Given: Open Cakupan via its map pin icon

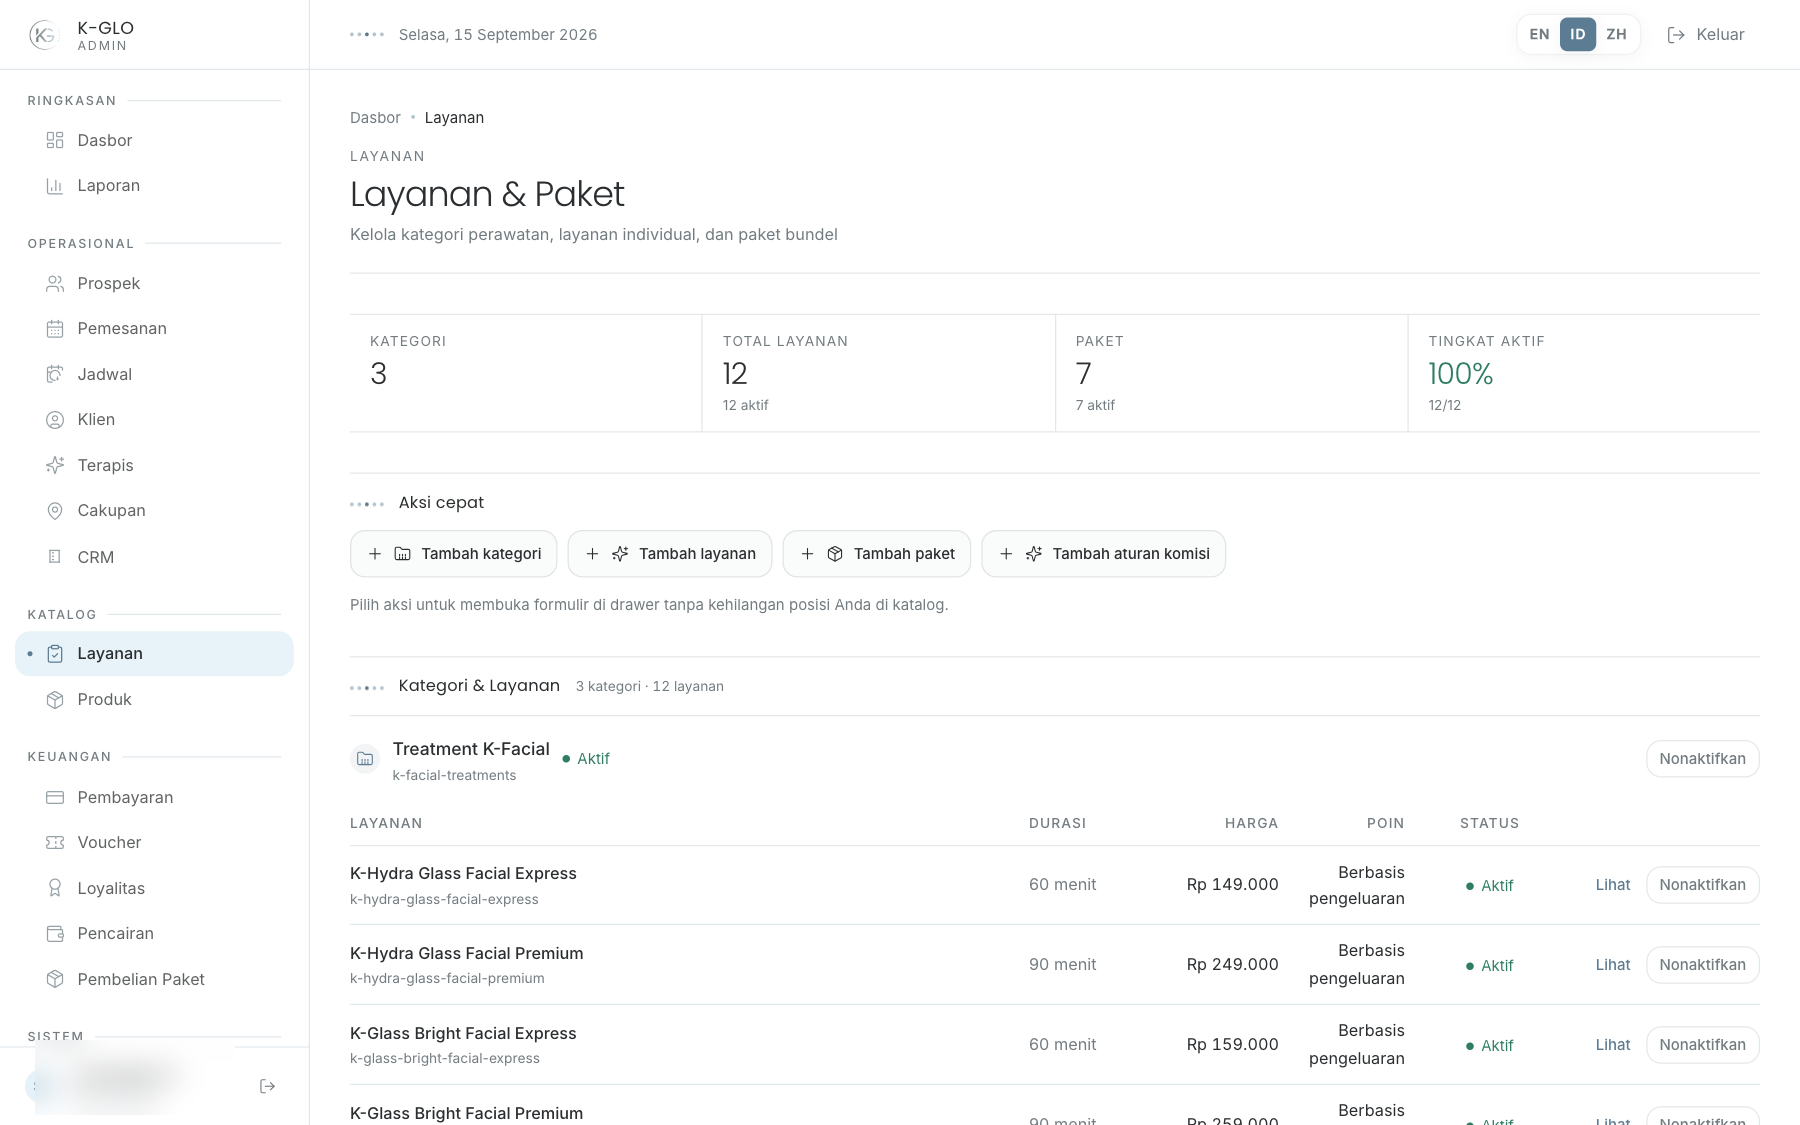Looking at the screenshot, I should 55,510.
